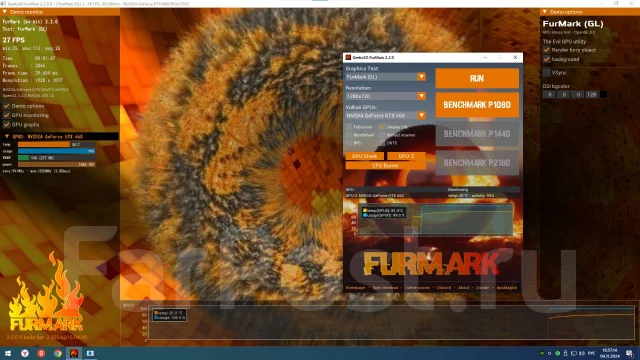
Task: Click the FurMark (GL) graphics test field
Action: 381,77
